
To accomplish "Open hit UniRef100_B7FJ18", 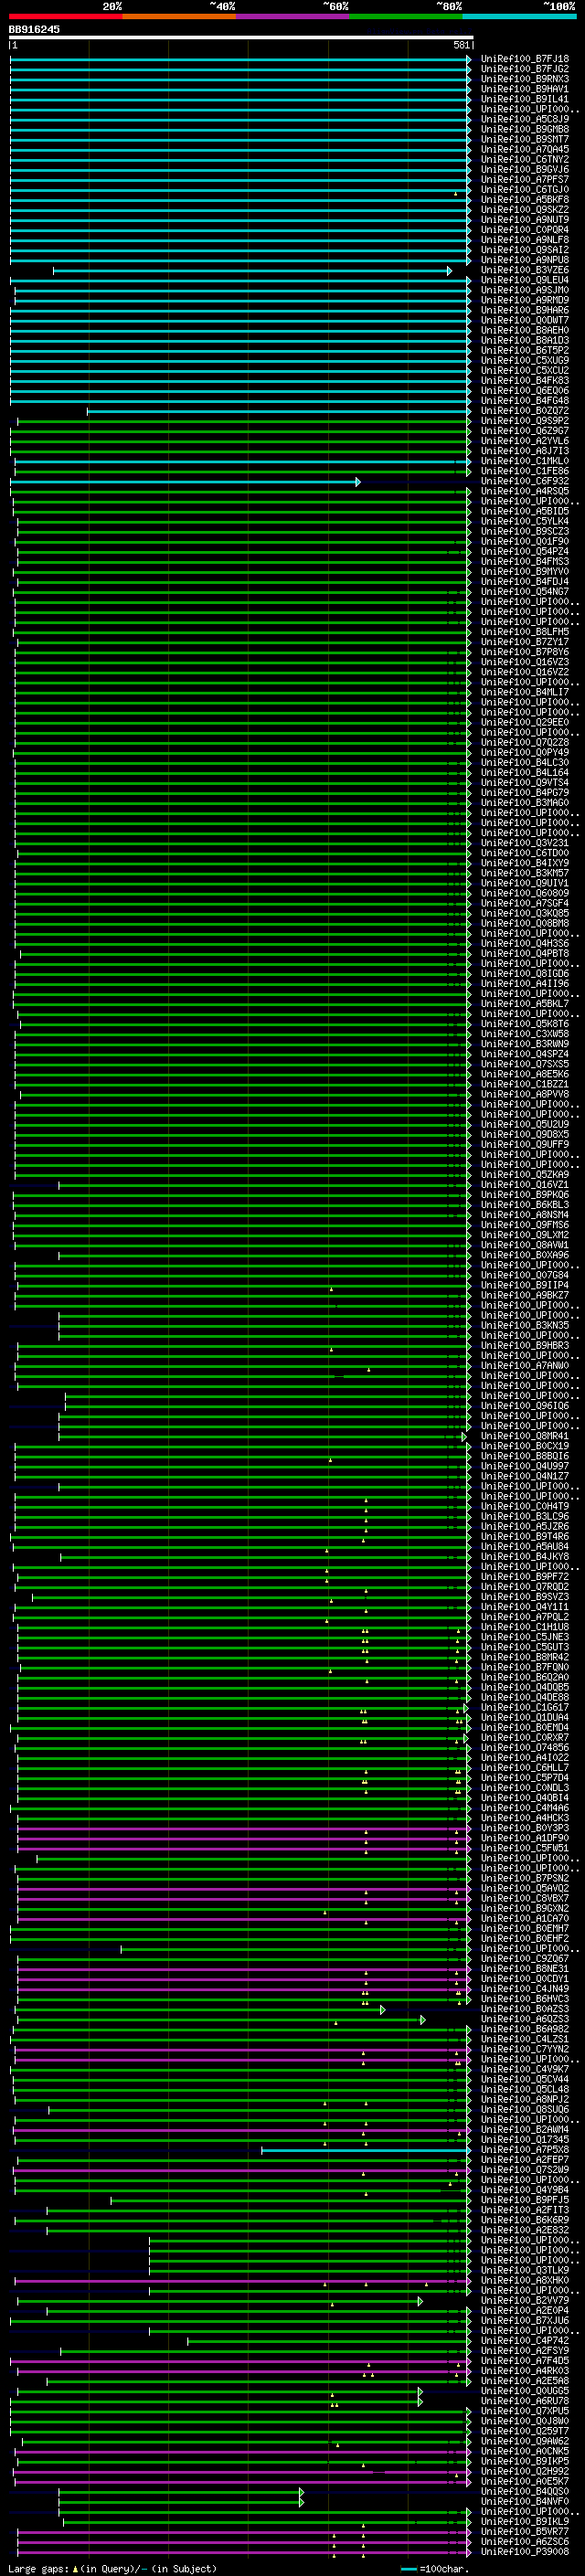I will (x=524, y=59).
